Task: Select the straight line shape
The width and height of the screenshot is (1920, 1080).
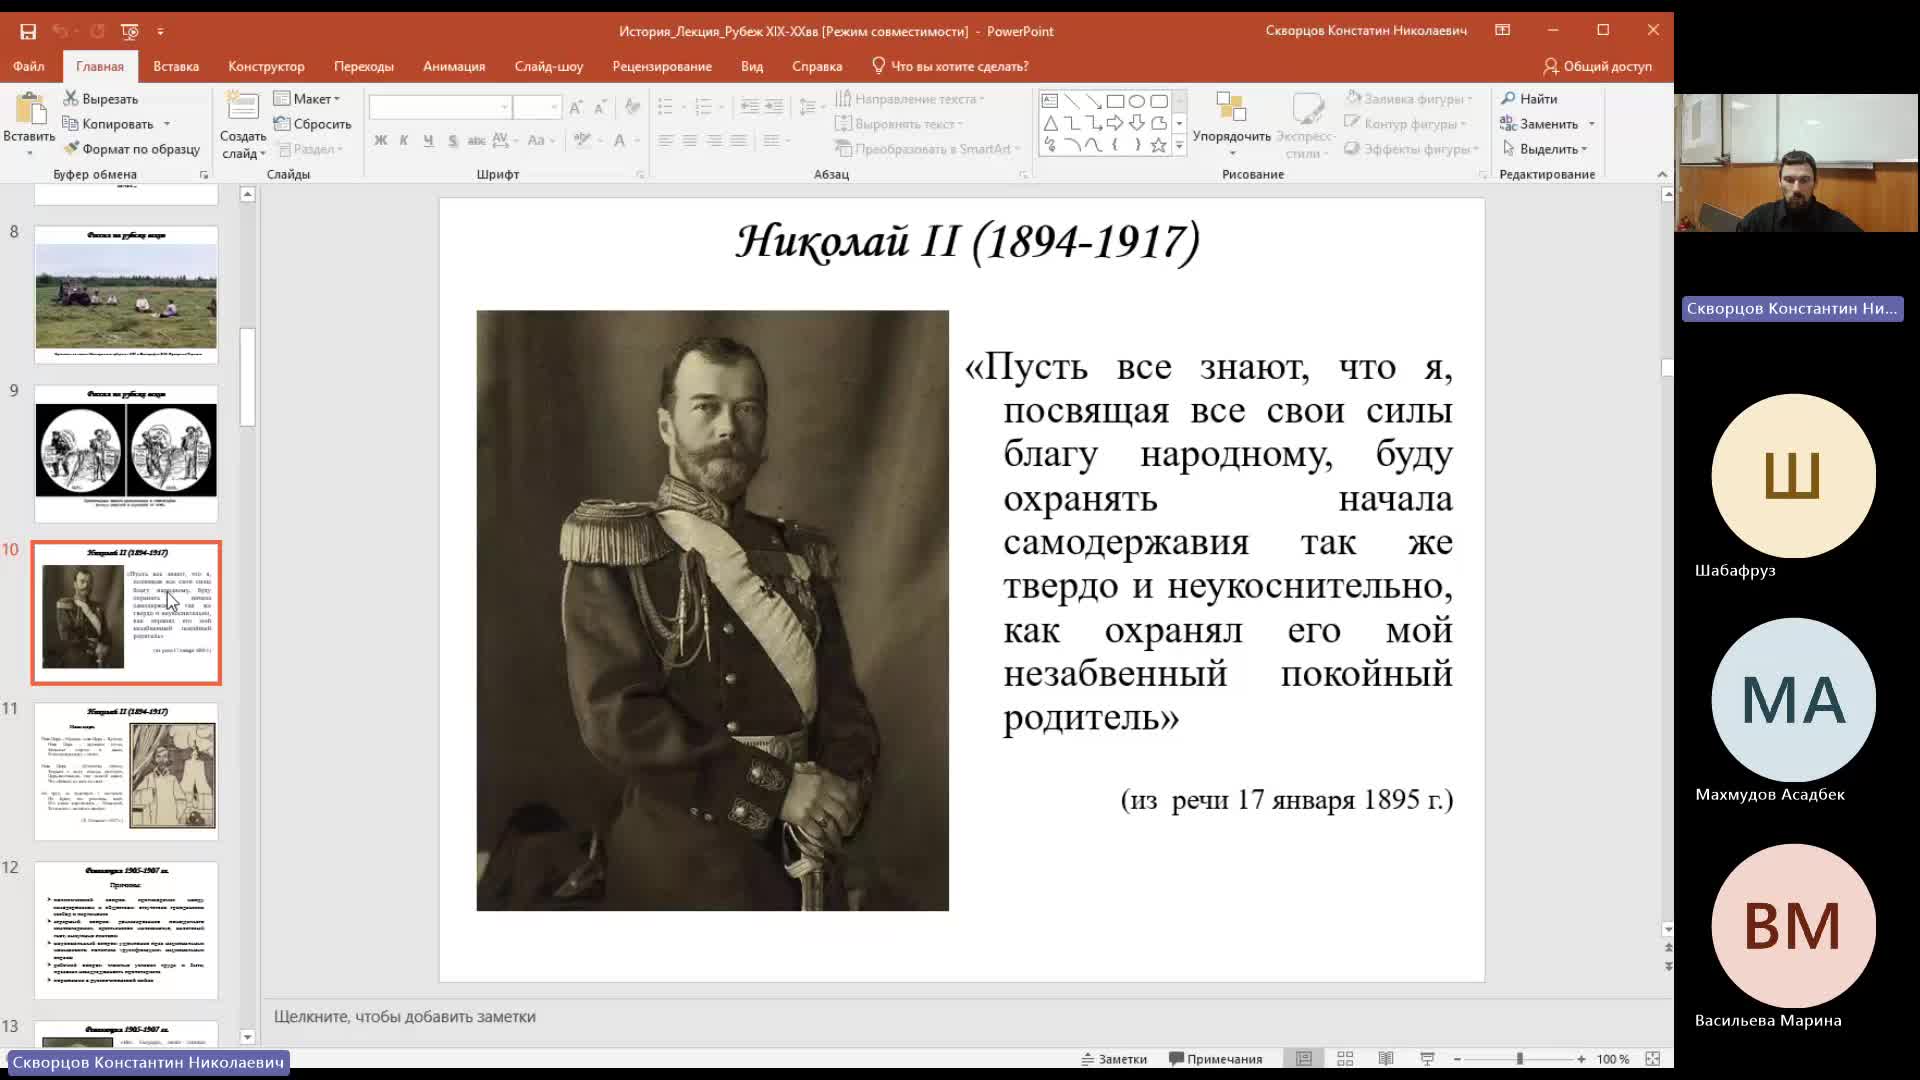Action: tap(1071, 101)
